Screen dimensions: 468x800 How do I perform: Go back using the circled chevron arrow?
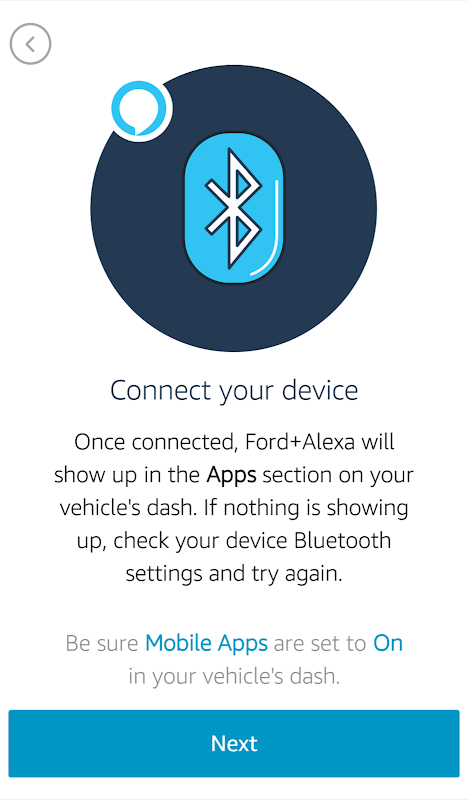(31, 44)
